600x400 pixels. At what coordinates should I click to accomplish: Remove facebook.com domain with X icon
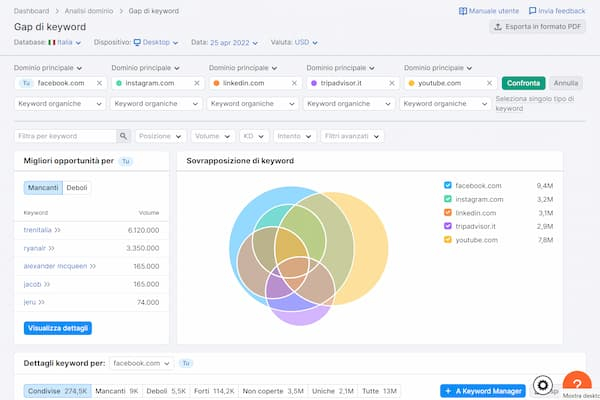click(x=99, y=83)
